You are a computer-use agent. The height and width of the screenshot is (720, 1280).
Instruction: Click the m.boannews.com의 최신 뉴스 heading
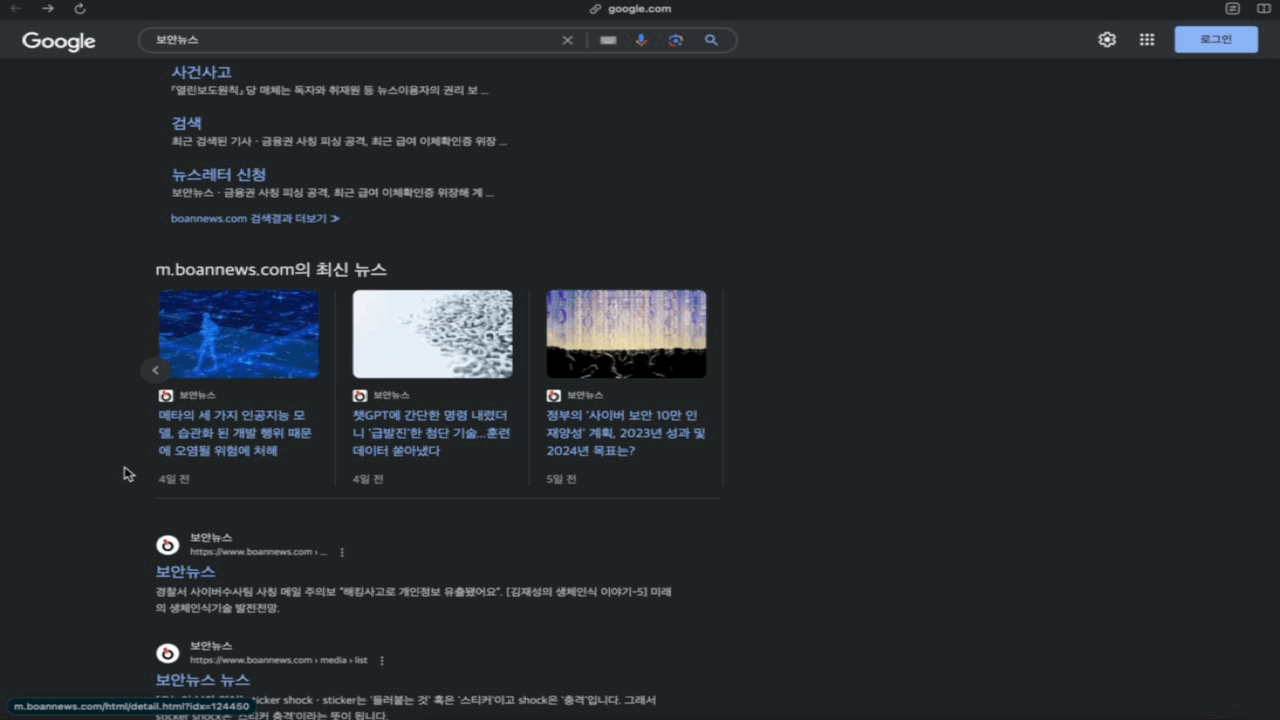click(x=271, y=270)
